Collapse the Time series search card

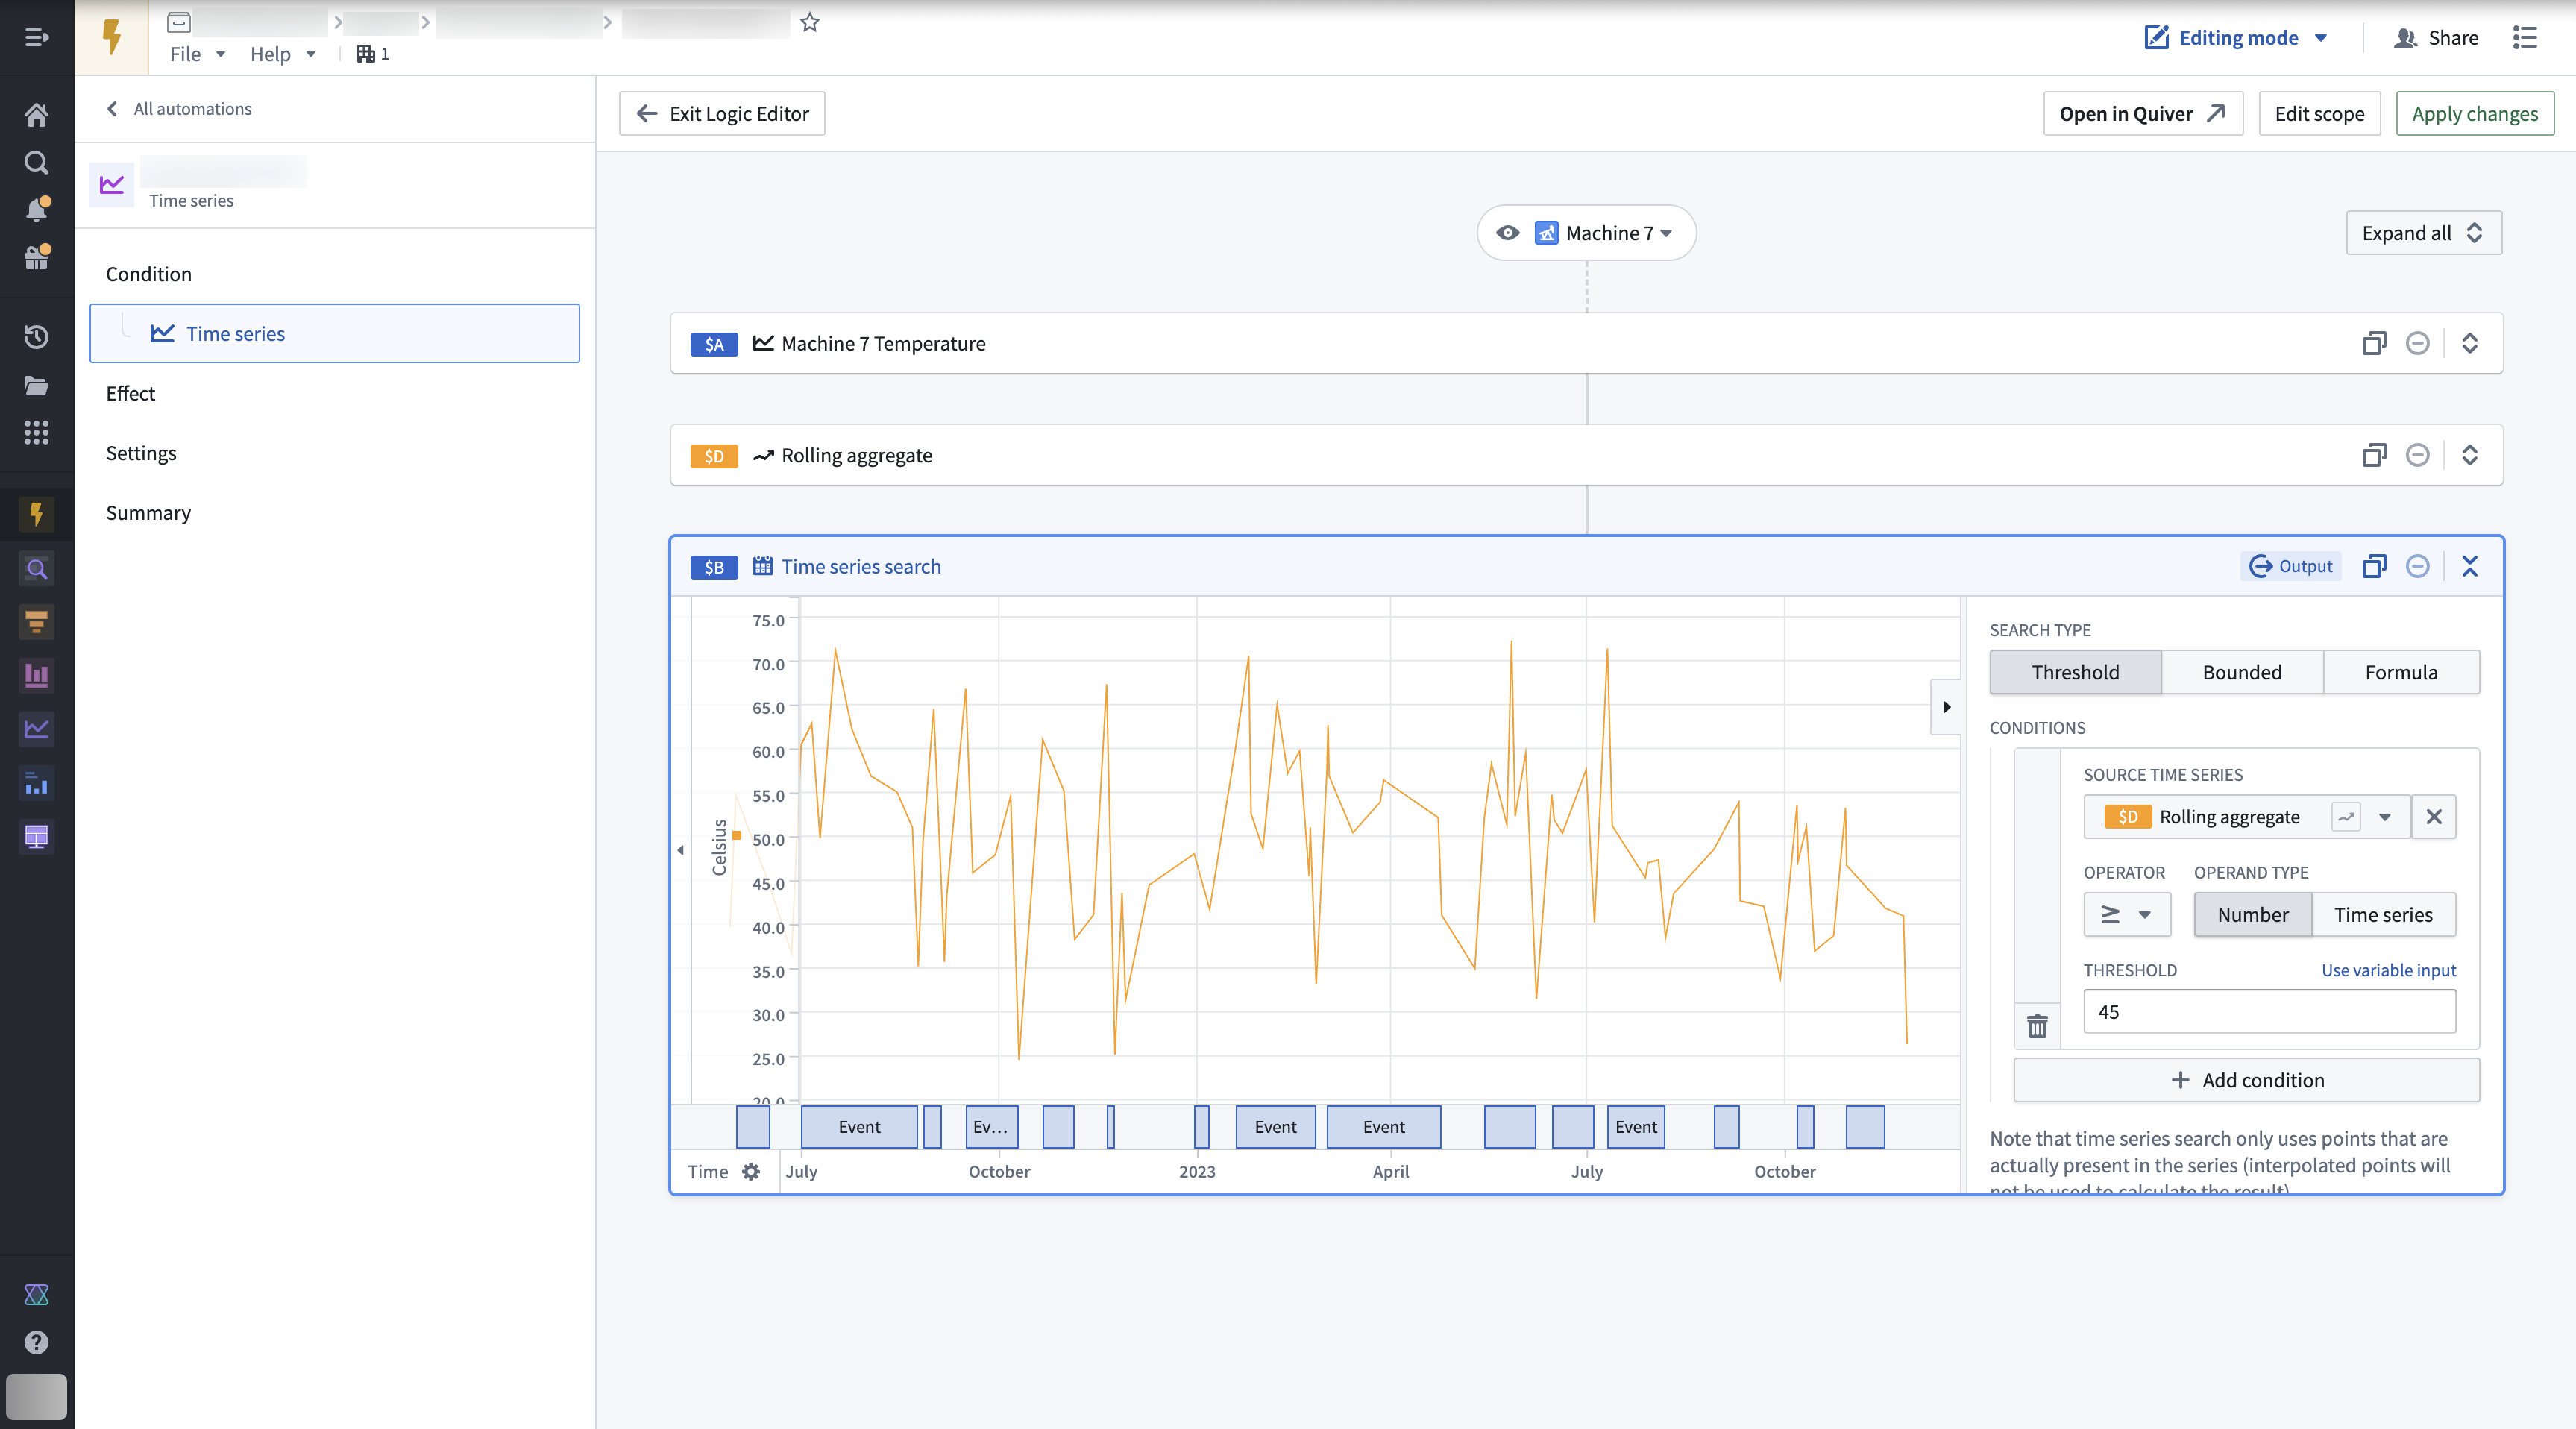coord(2470,566)
